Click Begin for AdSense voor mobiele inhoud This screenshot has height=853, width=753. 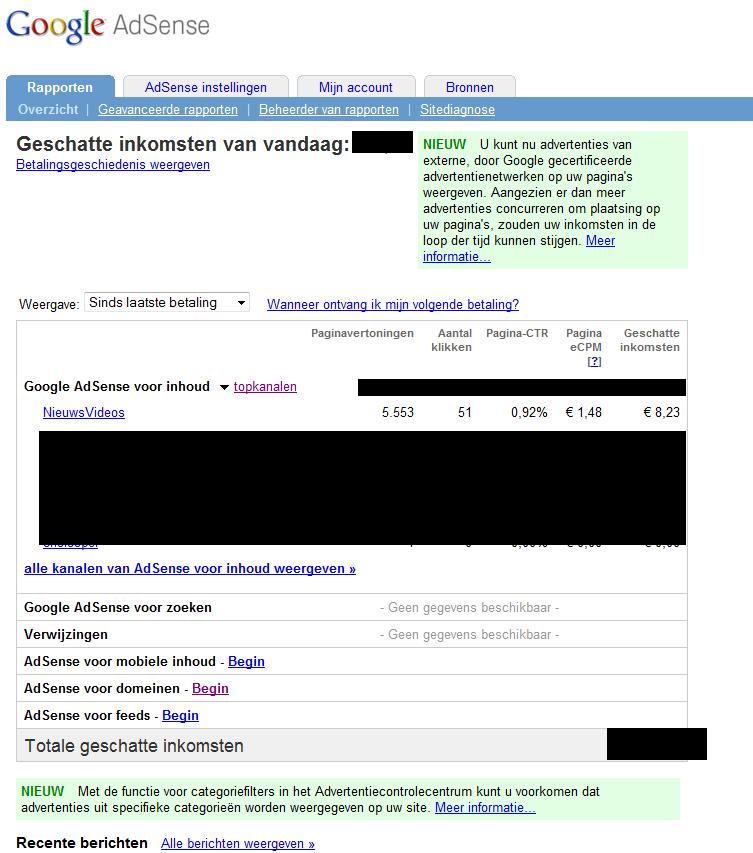pos(246,662)
